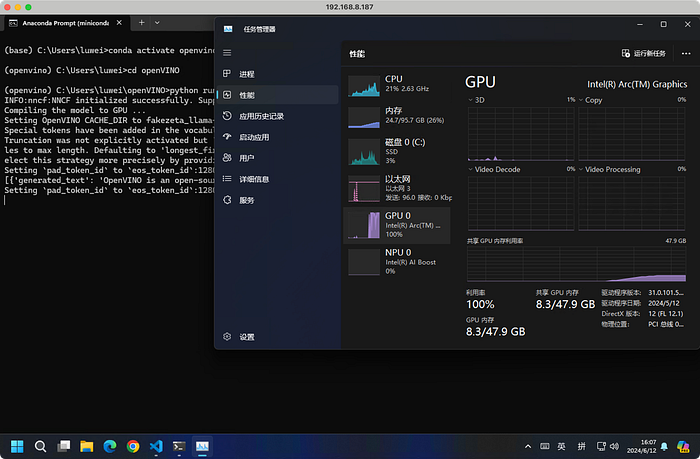Click 运行新任务 (Run new task)

tap(643, 54)
